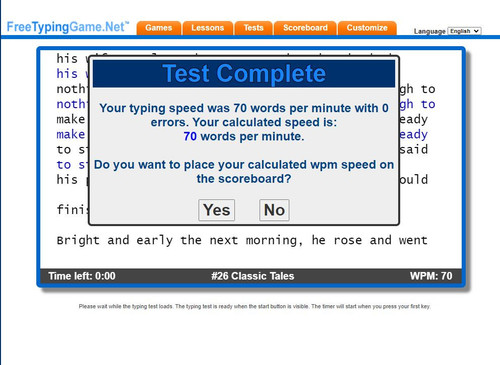This screenshot has height=365, width=500.
Task: Click the '#26 Classic Tales' test title
Action: [253, 276]
